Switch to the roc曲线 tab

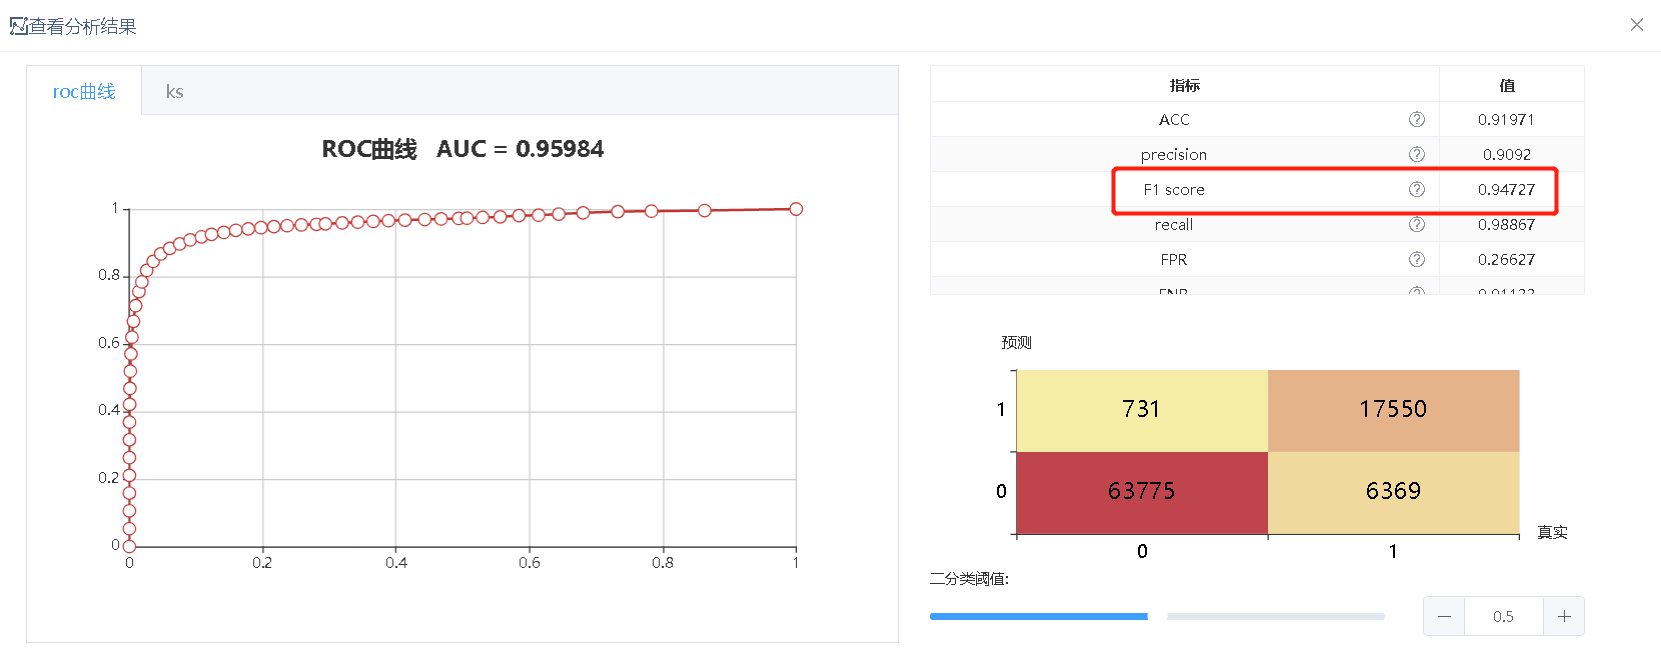click(84, 91)
